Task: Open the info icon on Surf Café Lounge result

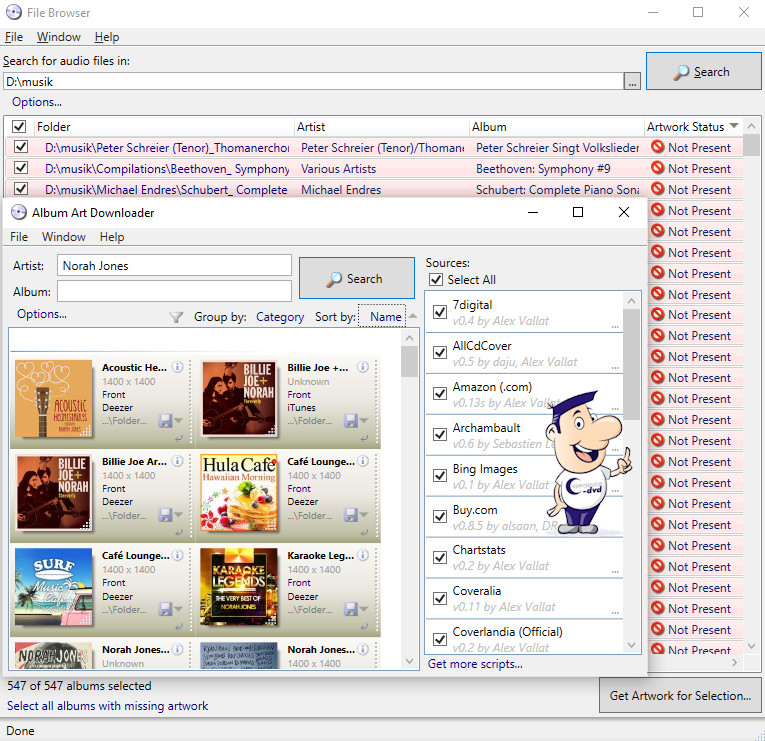Action: [x=178, y=555]
